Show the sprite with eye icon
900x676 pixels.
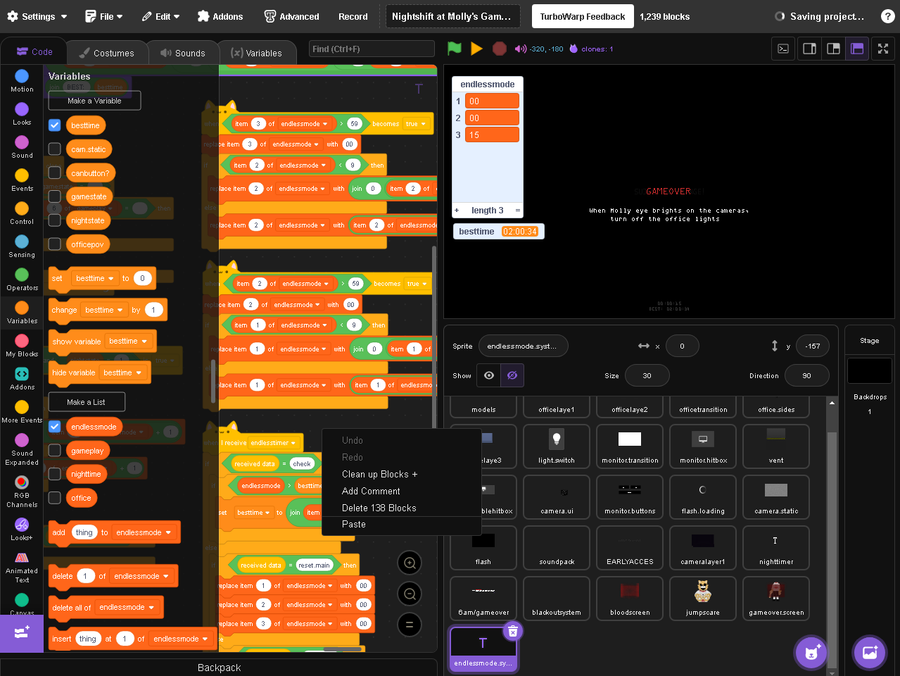coord(489,375)
